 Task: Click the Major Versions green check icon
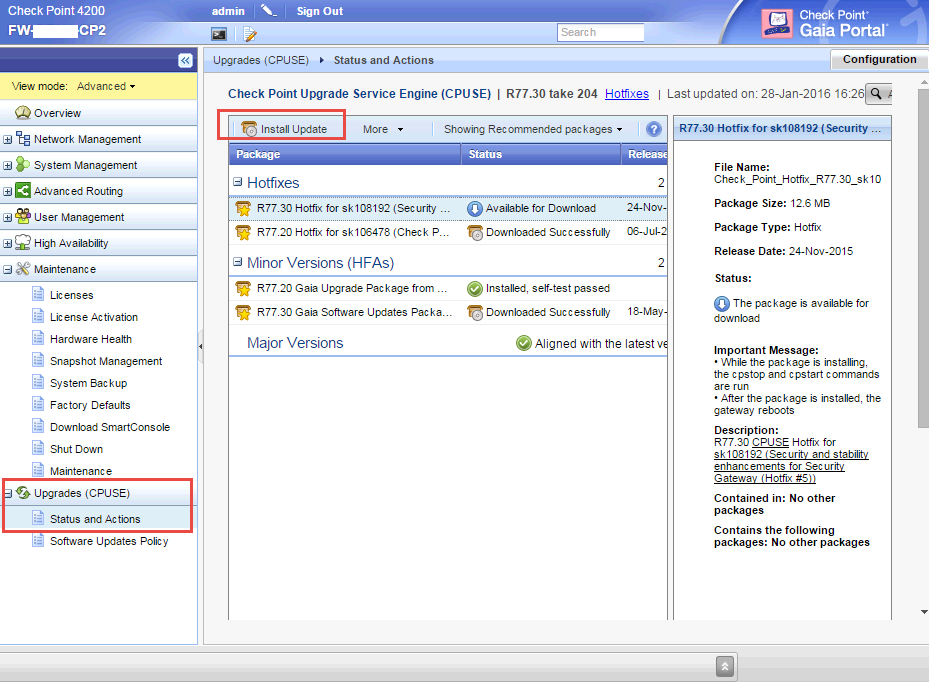tap(524, 343)
